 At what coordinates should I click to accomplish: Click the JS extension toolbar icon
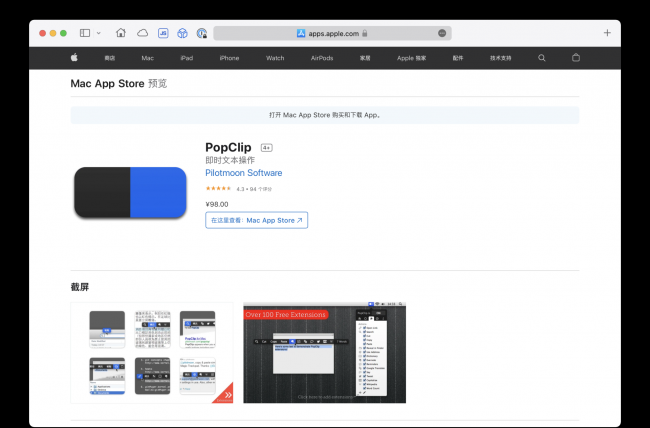click(x=163, y=33)
